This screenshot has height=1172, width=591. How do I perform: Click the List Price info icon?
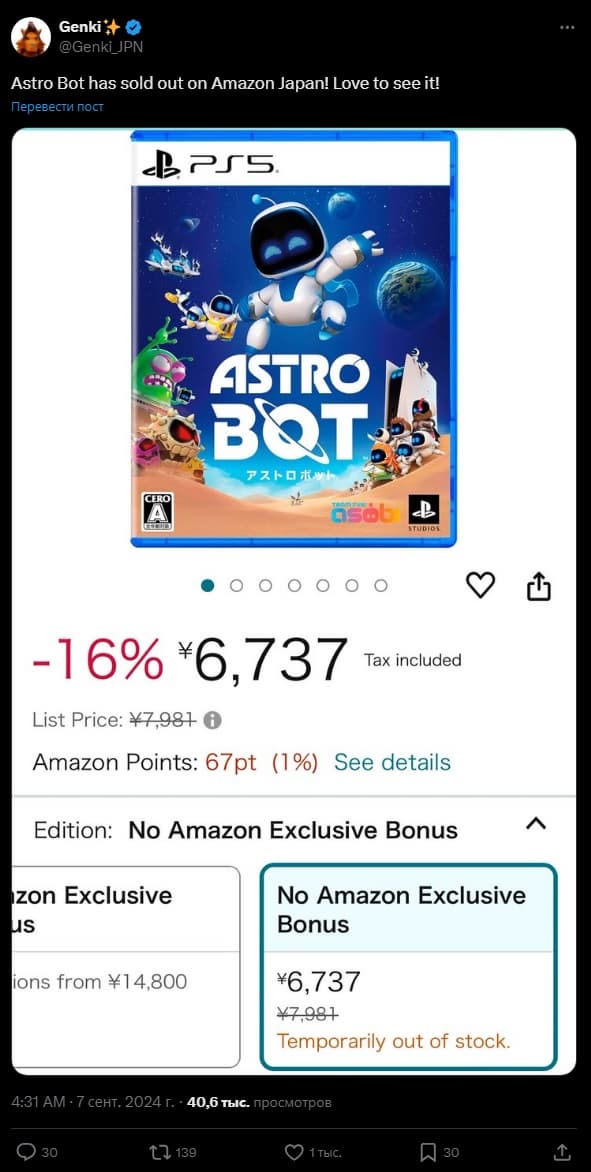[213, 720]
